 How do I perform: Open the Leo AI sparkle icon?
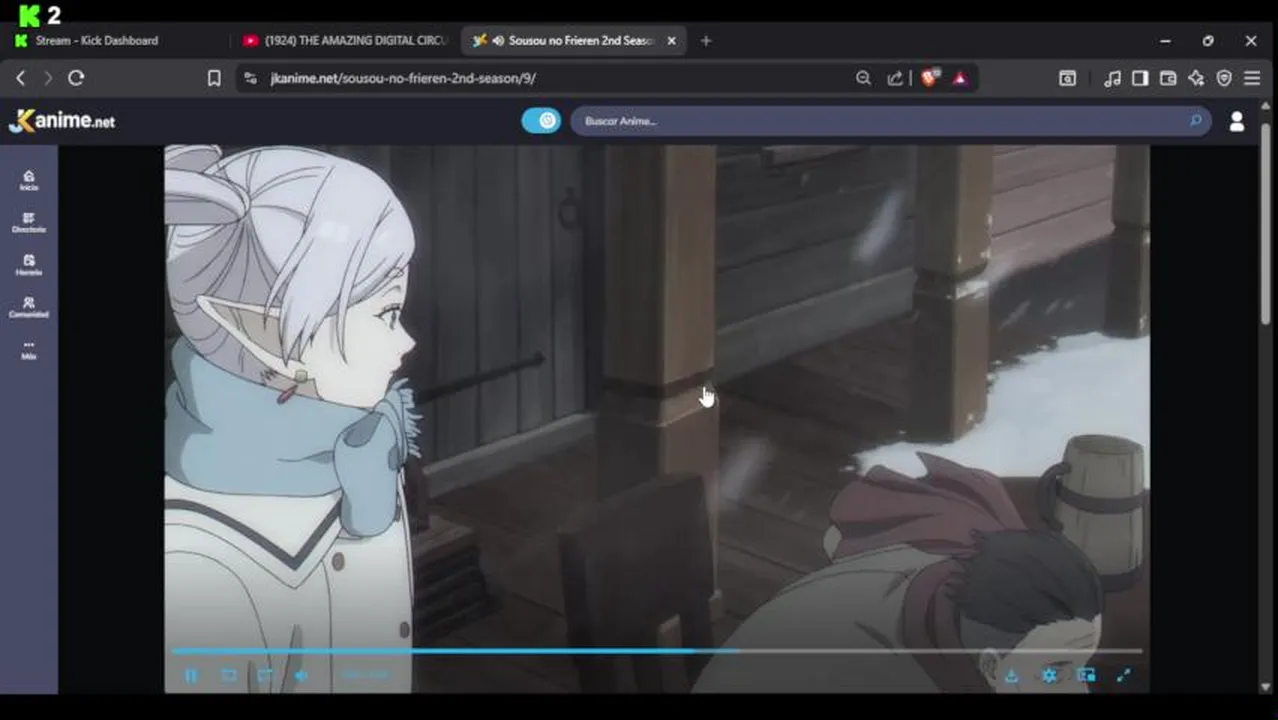point(1196,78)
